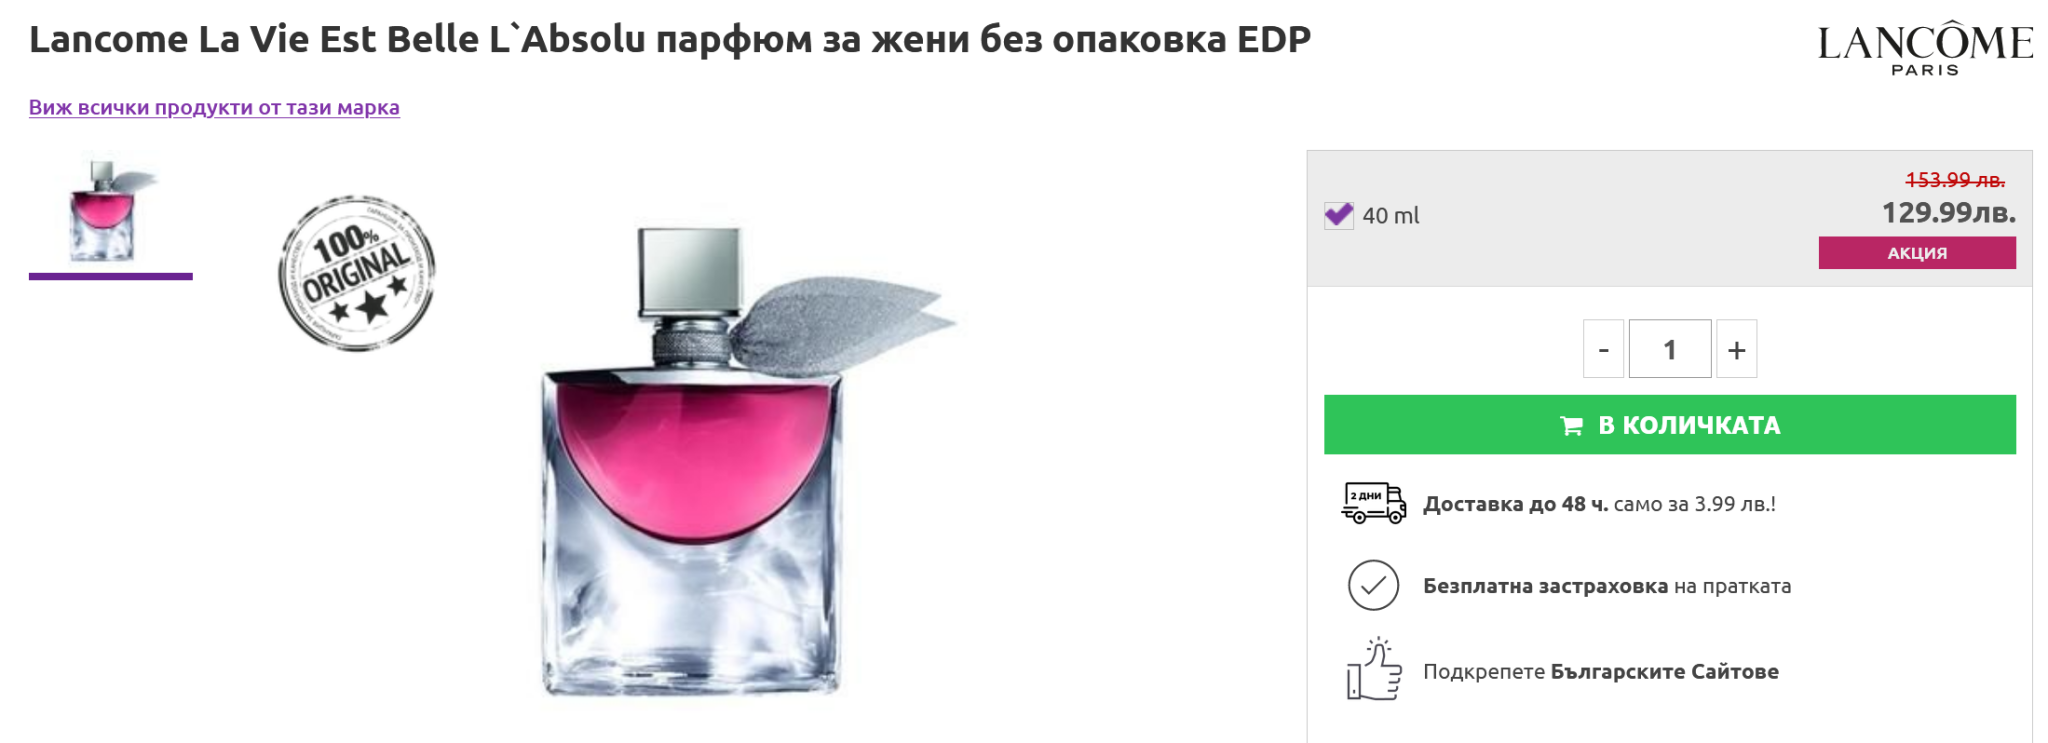Viewport: 2048px width, 743px height.
Task: Decrease quantity with minus button
Action: pos(1603,349)
